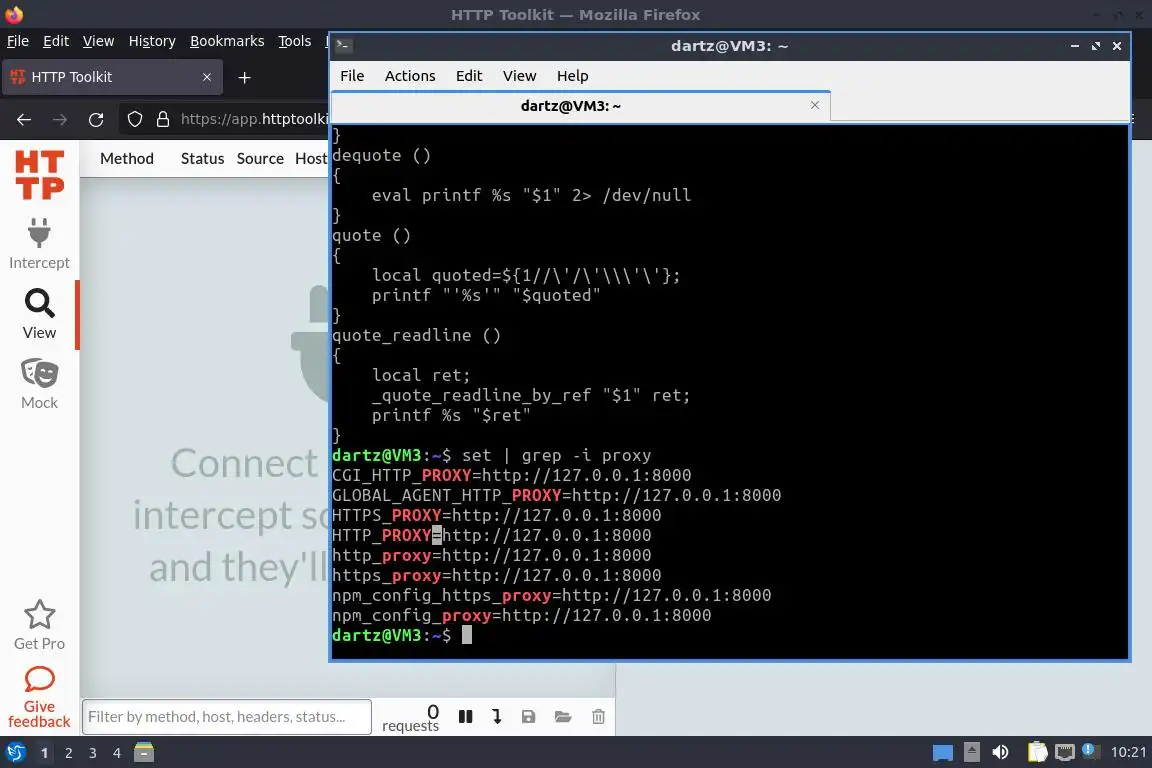Import a HAR file with the folder icon
Viewport: 1152px width, 768px height.
[563, 717]
